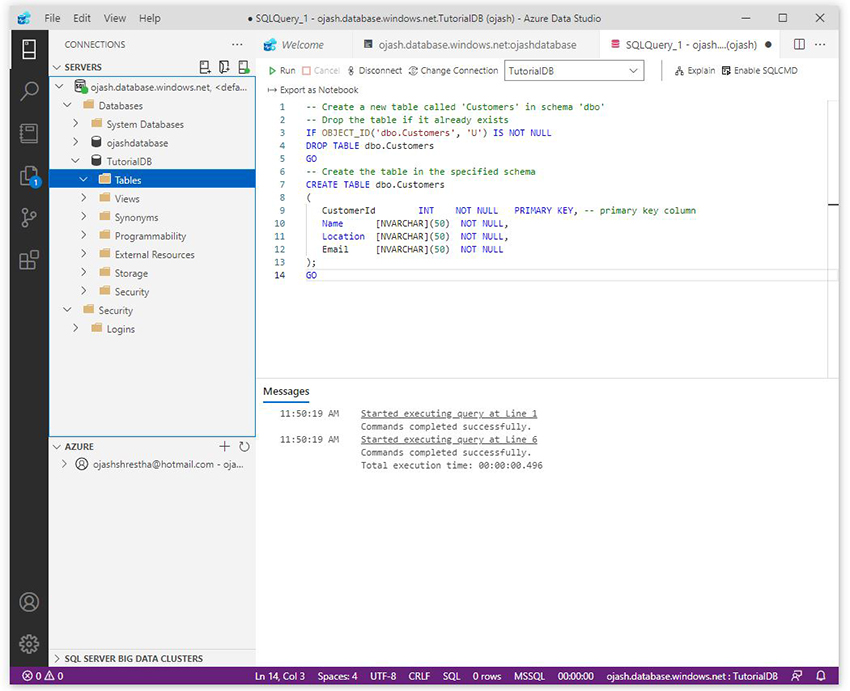
Task: Open Source Control in activity bar
Action: [x=29, y=218]
